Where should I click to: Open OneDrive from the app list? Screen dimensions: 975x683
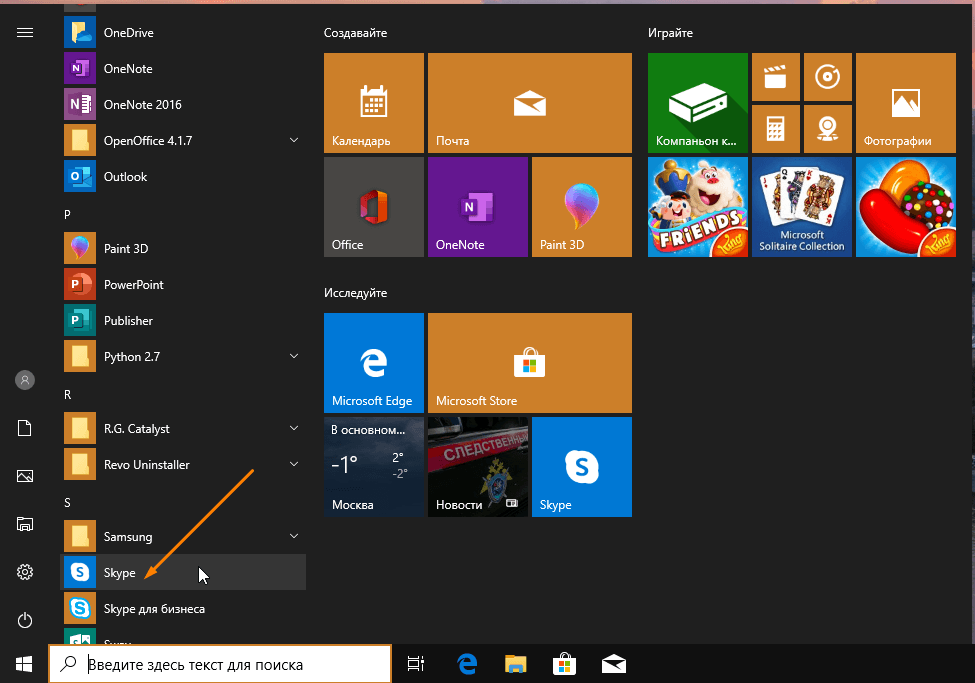click(183, 32)
